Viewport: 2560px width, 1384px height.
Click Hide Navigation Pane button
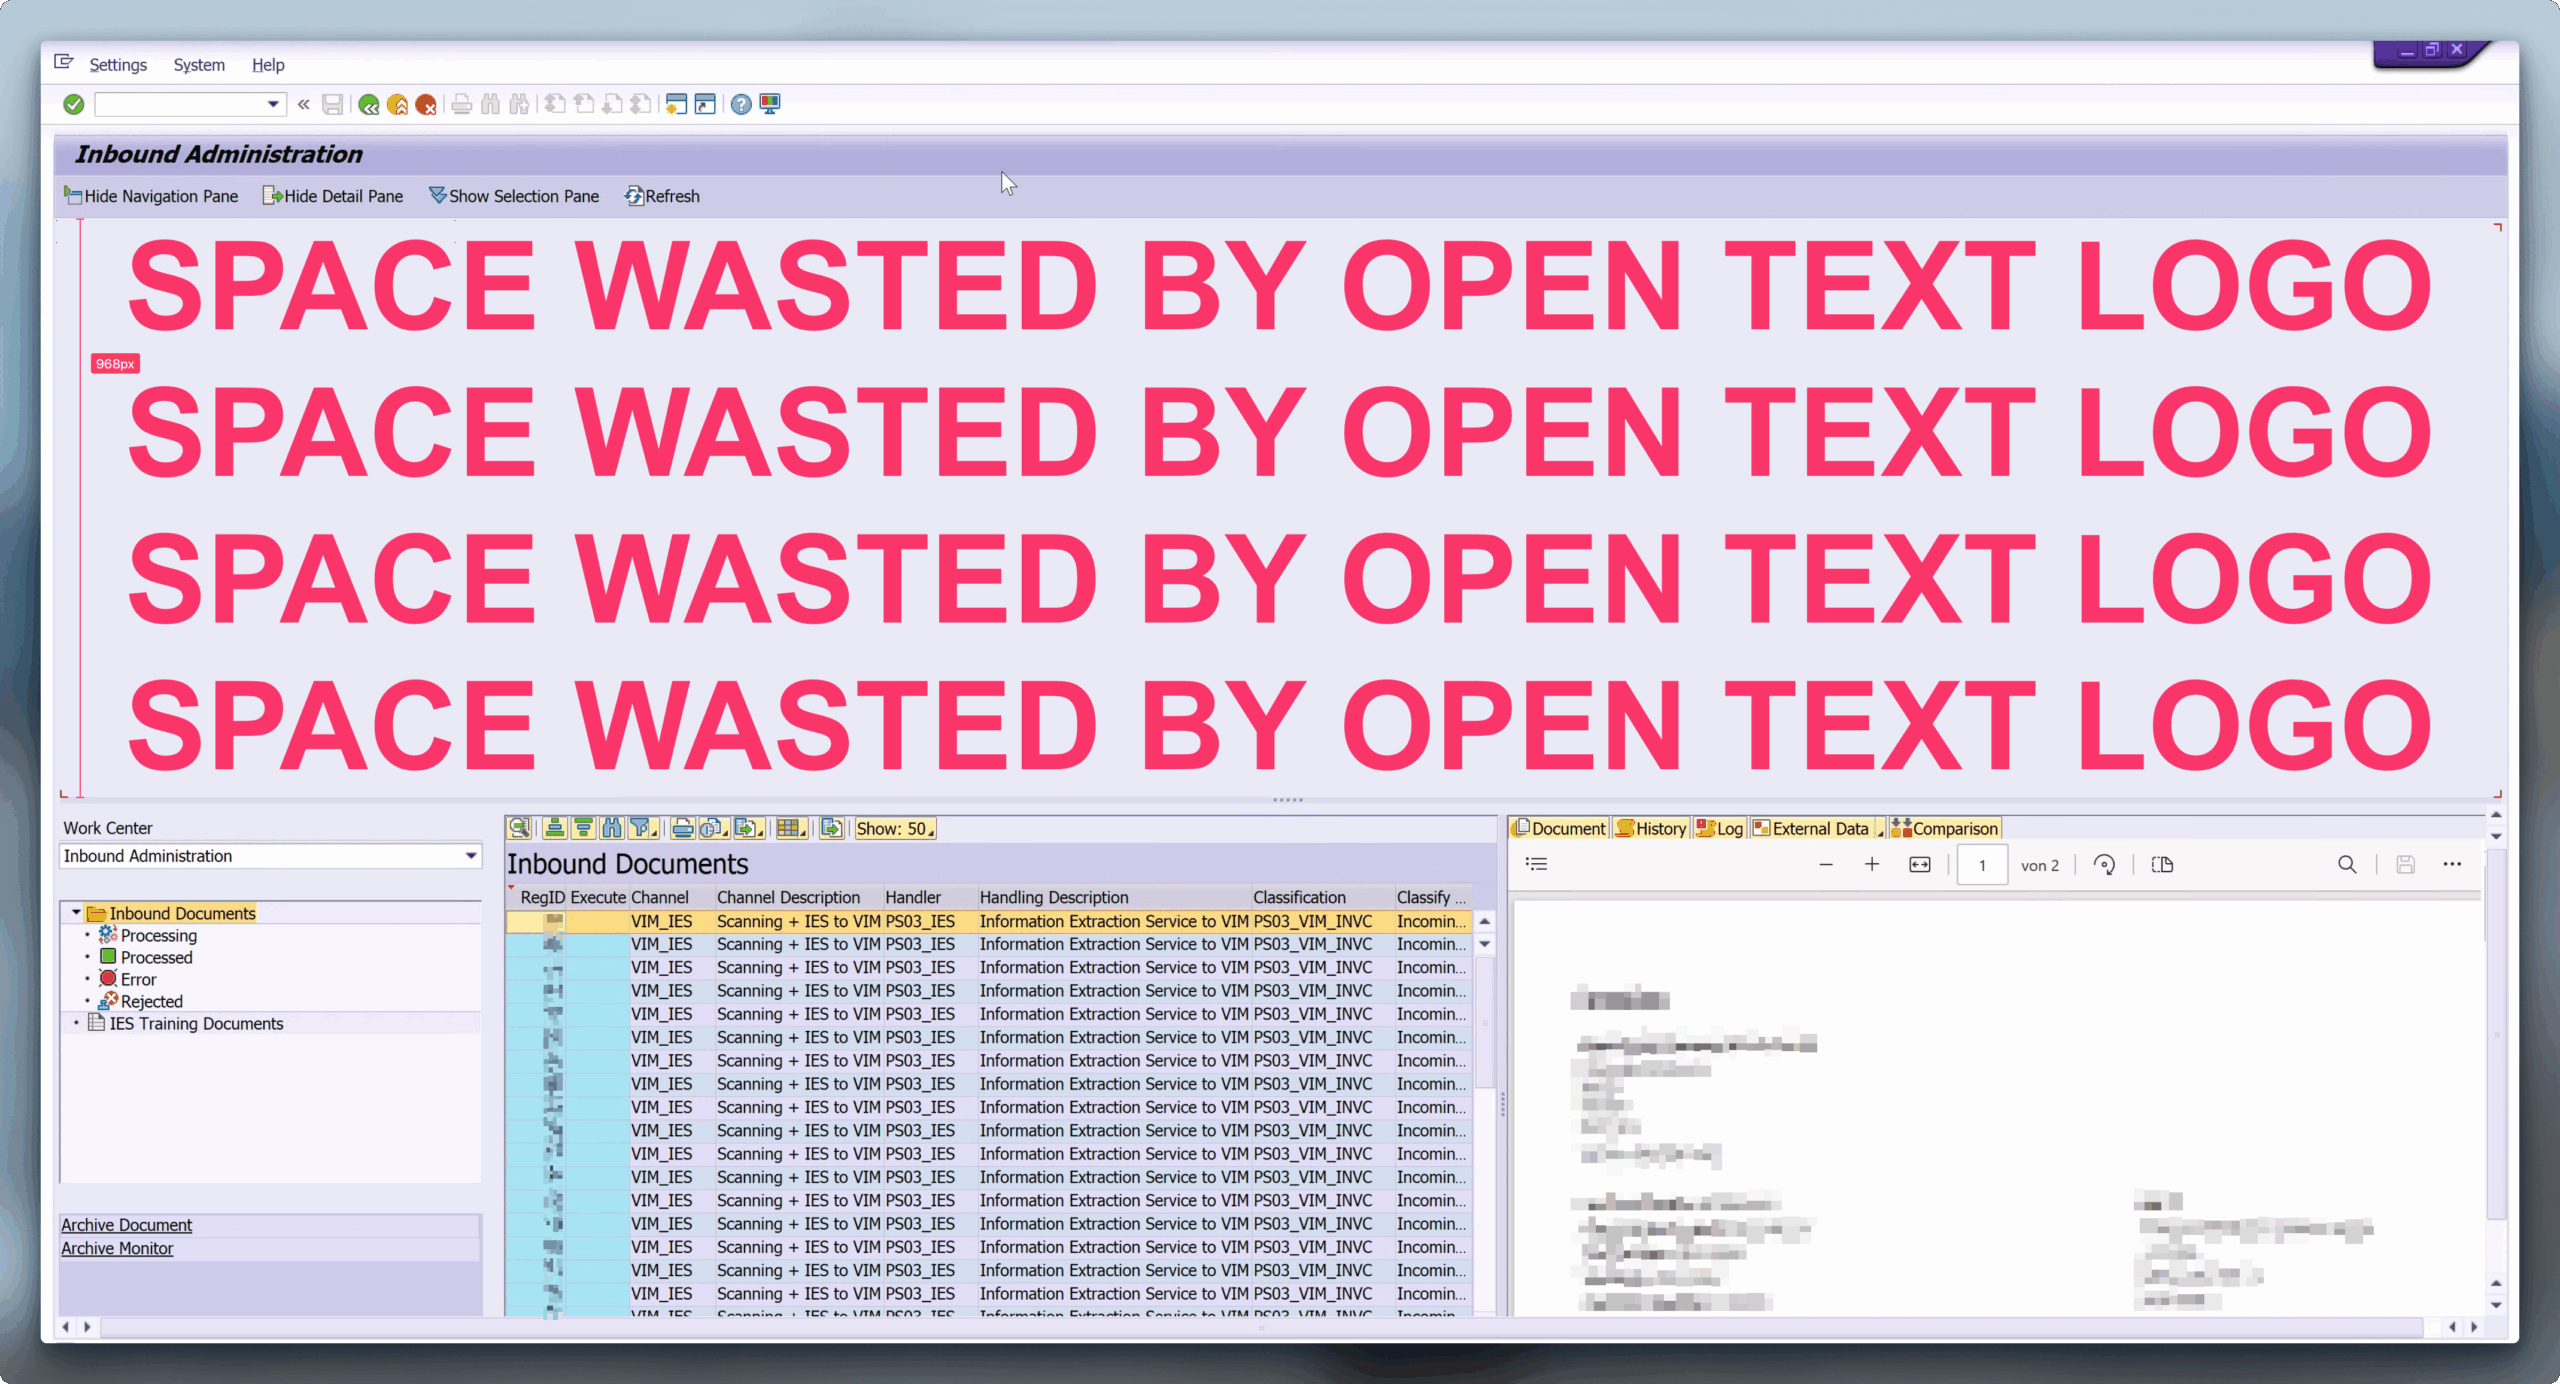151,196
